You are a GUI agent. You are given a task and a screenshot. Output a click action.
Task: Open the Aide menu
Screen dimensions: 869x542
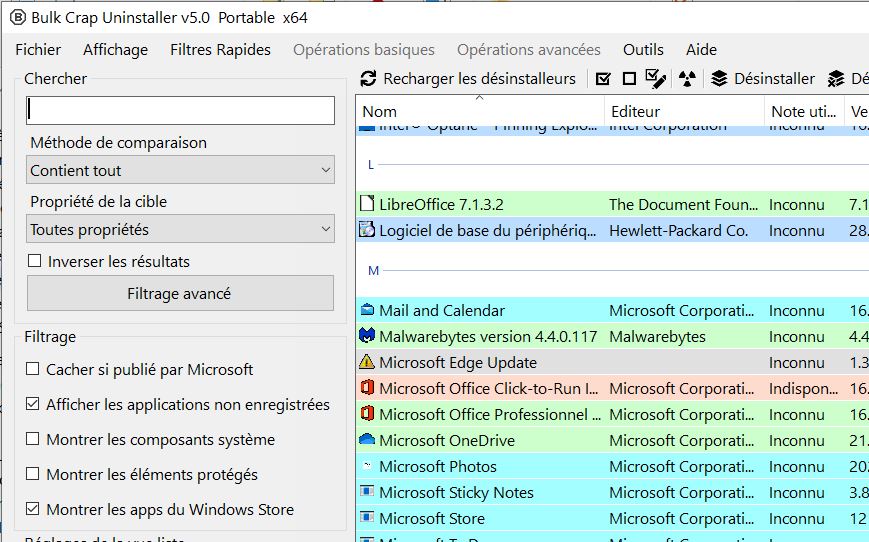pos(701,50)
